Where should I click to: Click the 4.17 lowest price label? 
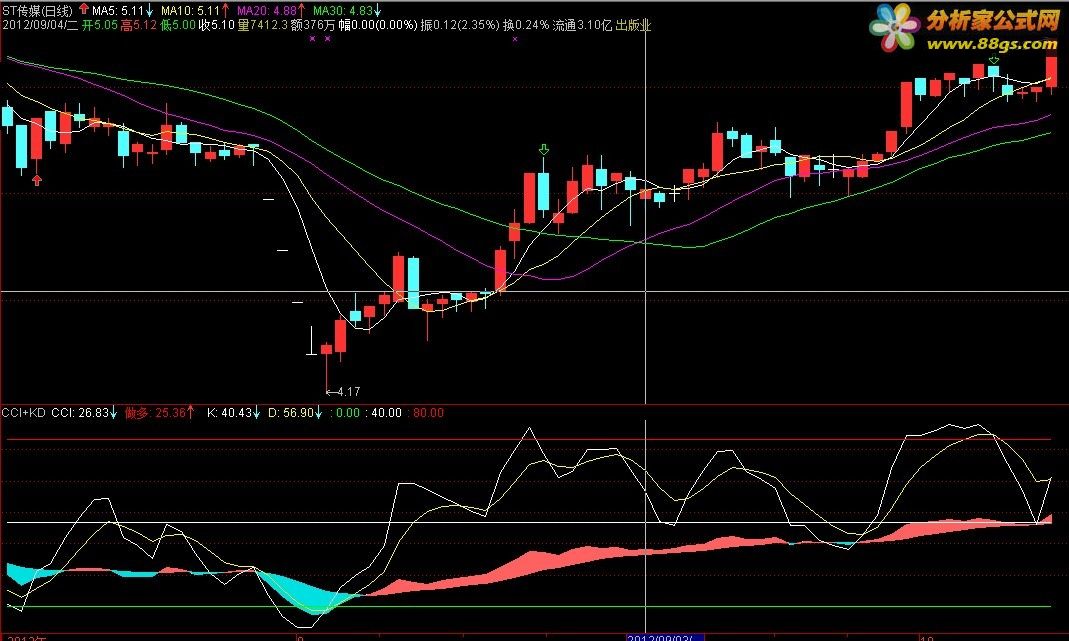[x=348, y=391]
